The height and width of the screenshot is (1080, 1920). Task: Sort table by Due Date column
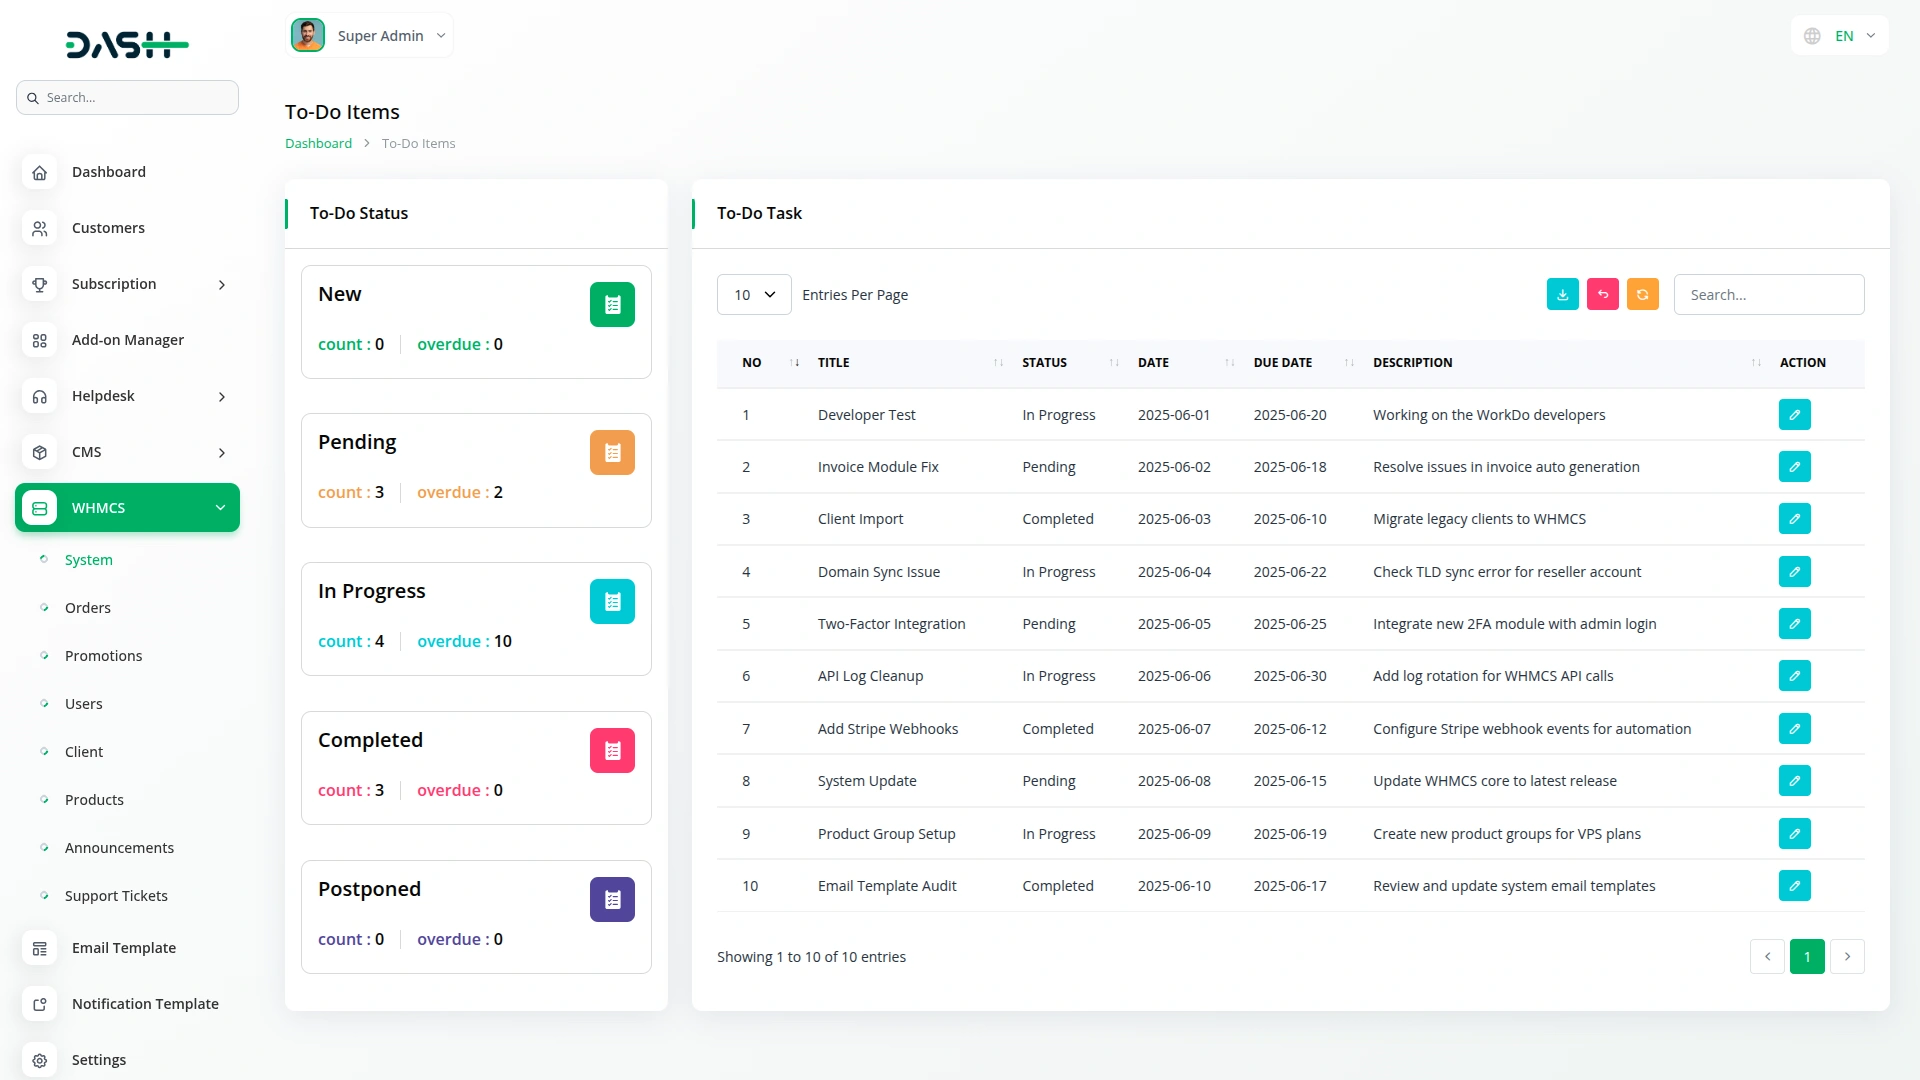1283,363
